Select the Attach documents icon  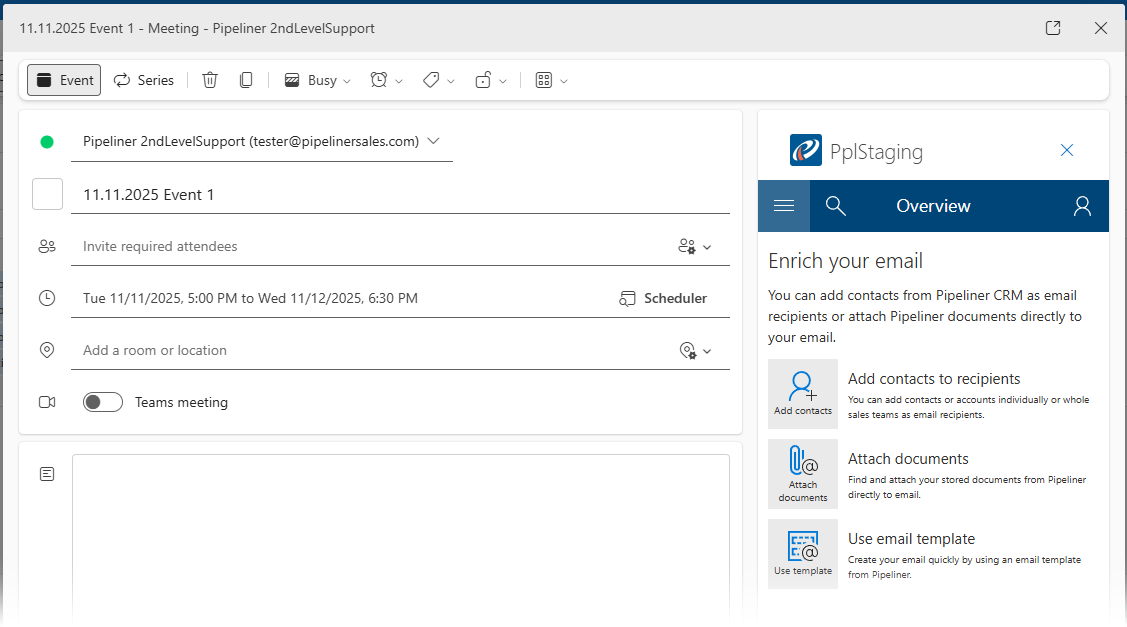point(803,472)
